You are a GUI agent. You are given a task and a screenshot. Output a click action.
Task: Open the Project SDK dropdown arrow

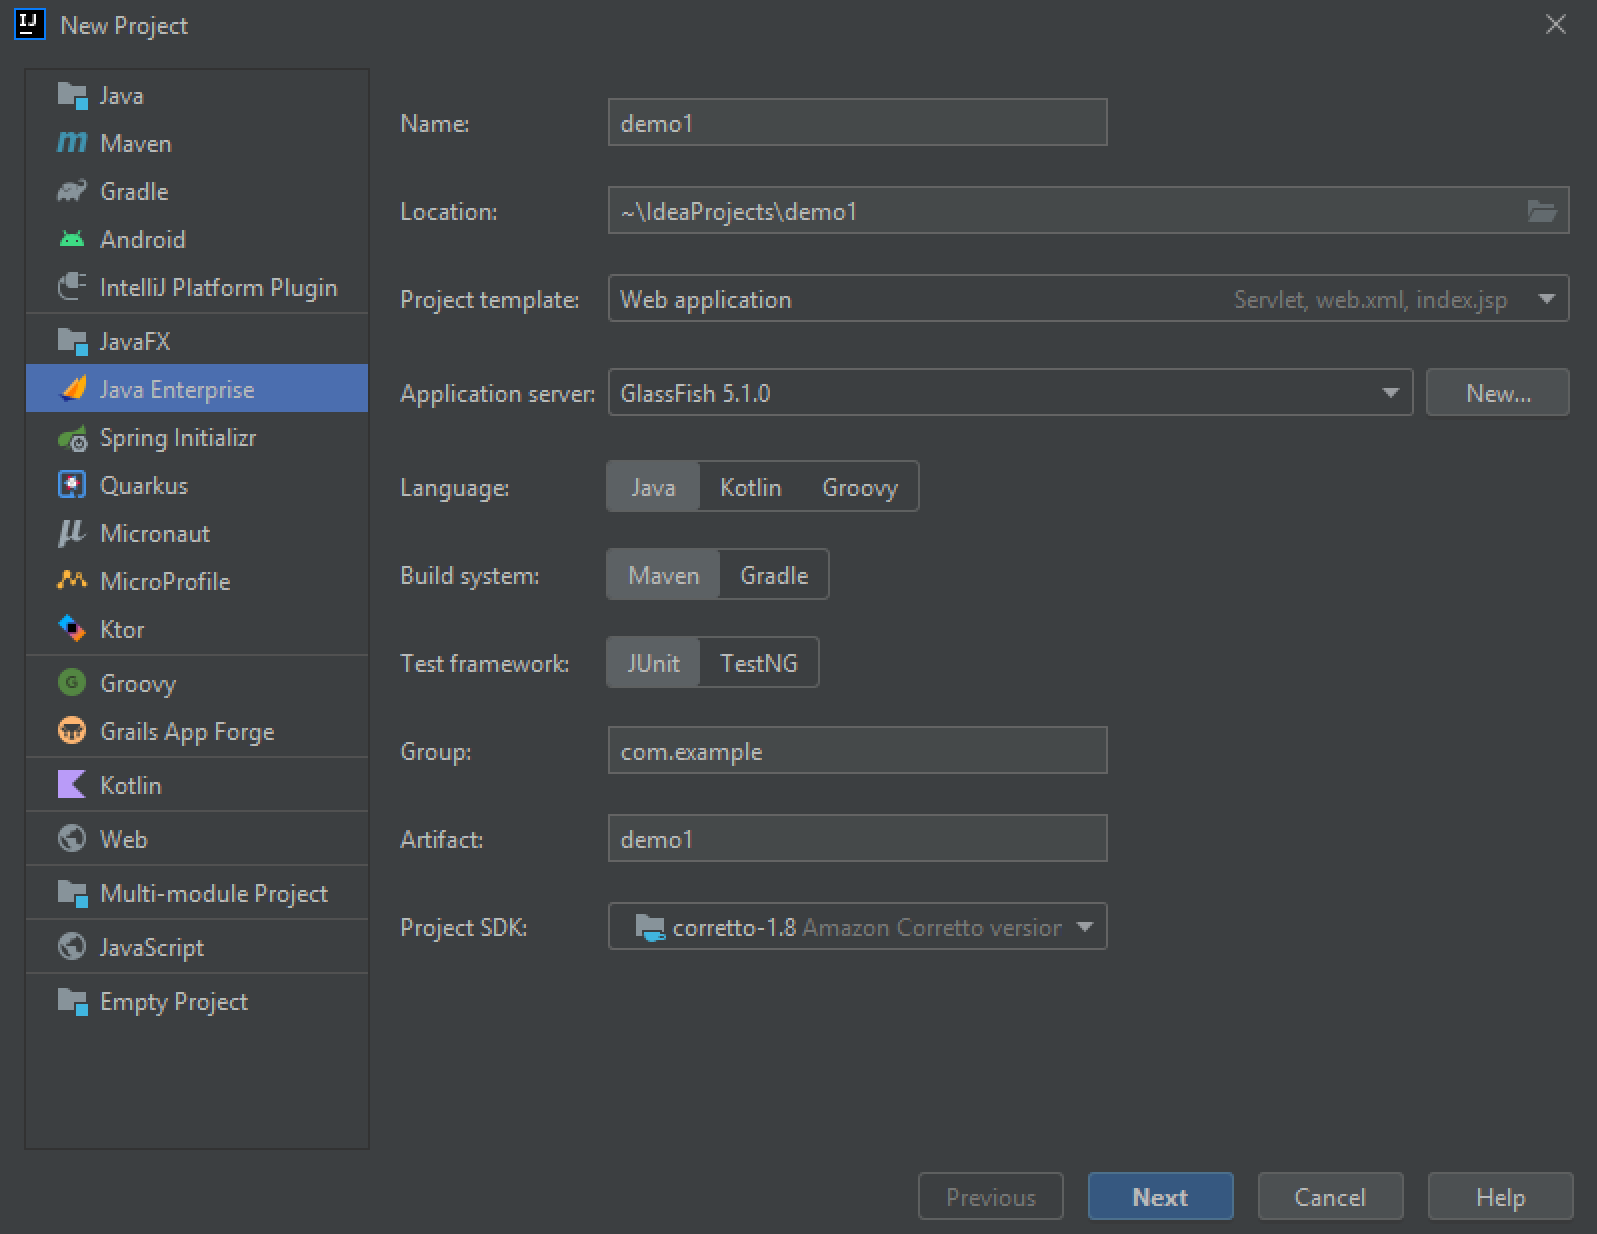pyautogui.click(x=1085, y=927)
